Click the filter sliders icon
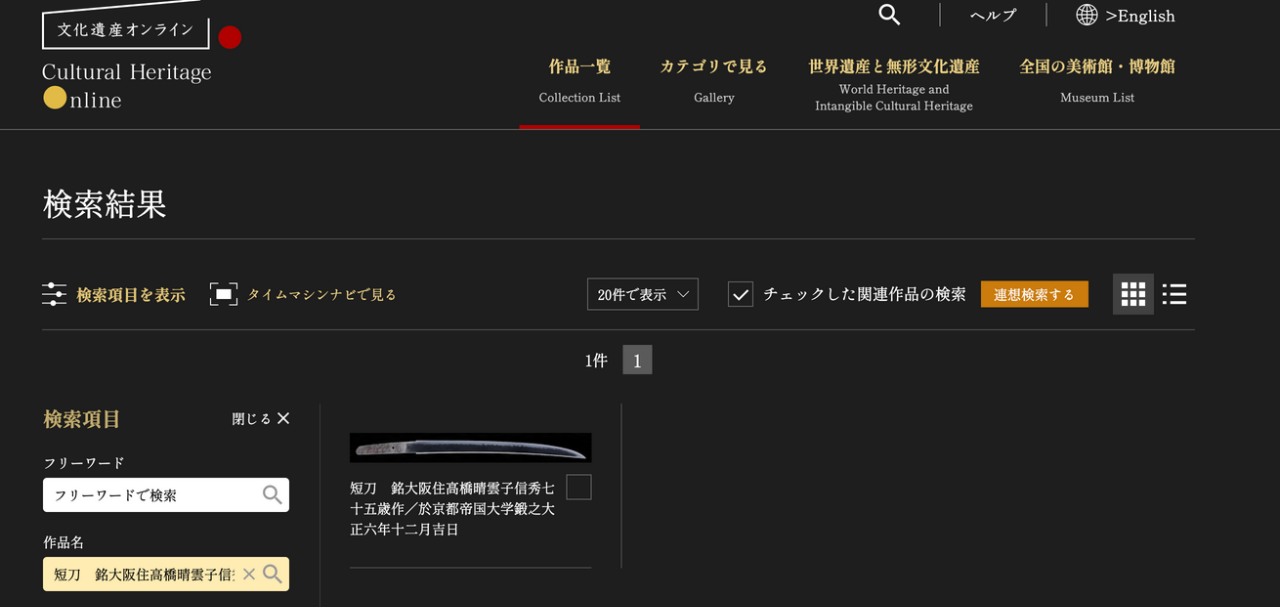 pyautogui.click(x=54, y=294)
